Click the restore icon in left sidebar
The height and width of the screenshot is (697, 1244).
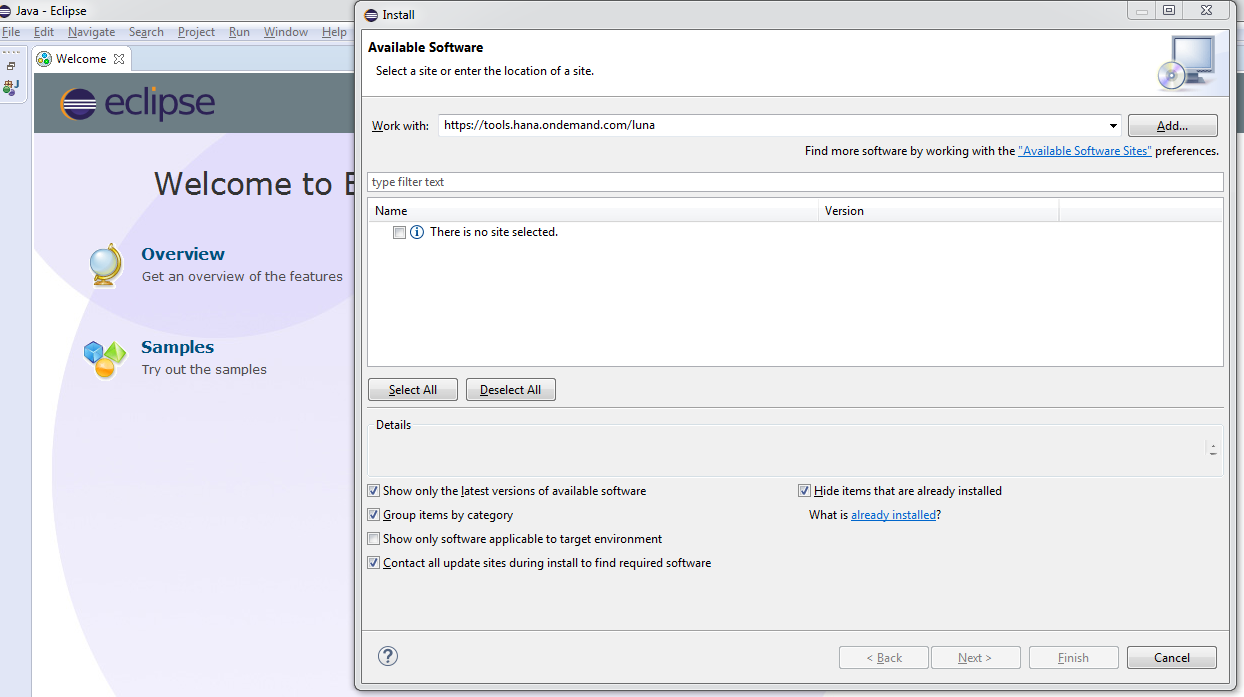pyautogui.click(x=11, y=66)
